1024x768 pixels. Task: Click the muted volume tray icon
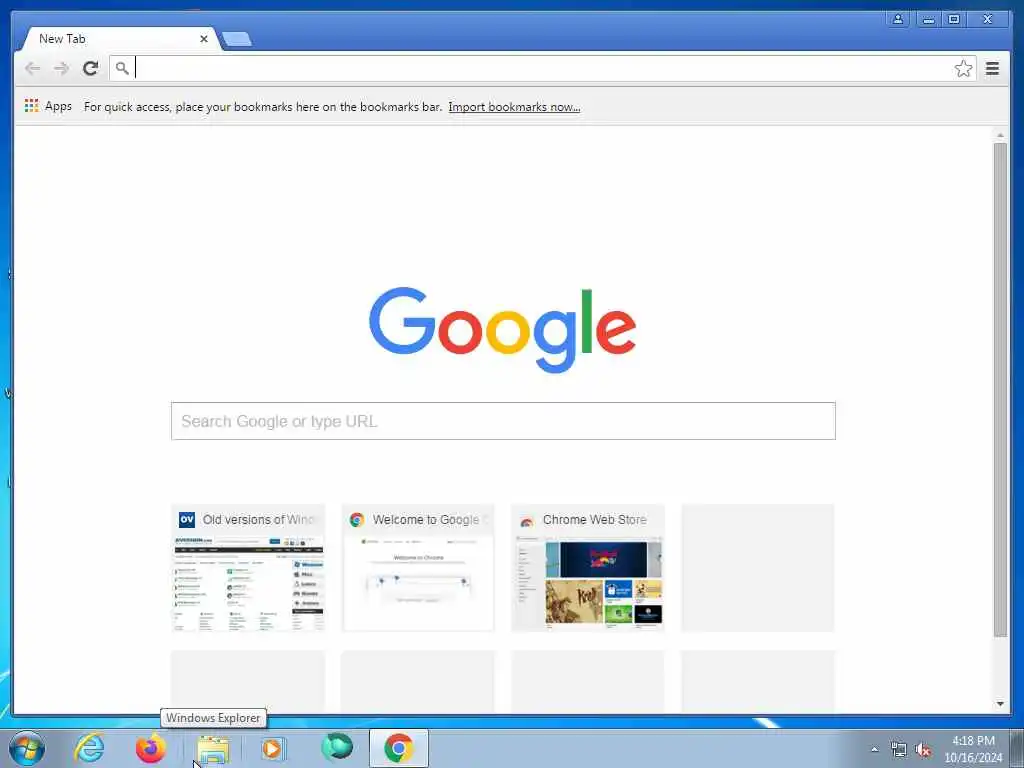[x=923, y=750]
